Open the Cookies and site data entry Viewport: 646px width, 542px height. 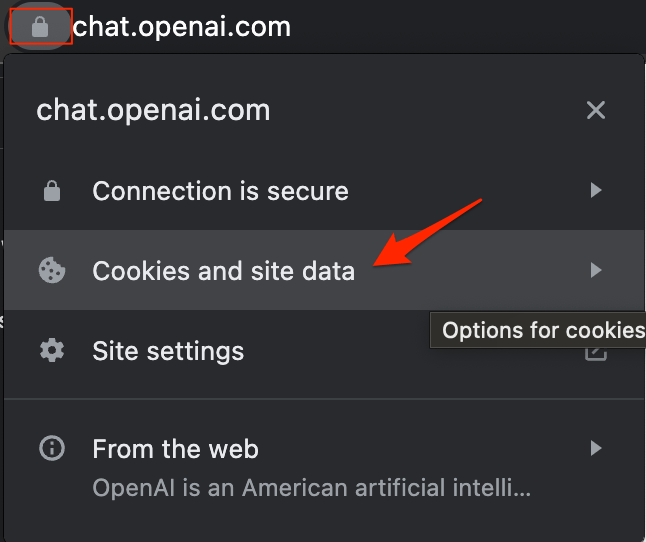[x=324, y=270]
